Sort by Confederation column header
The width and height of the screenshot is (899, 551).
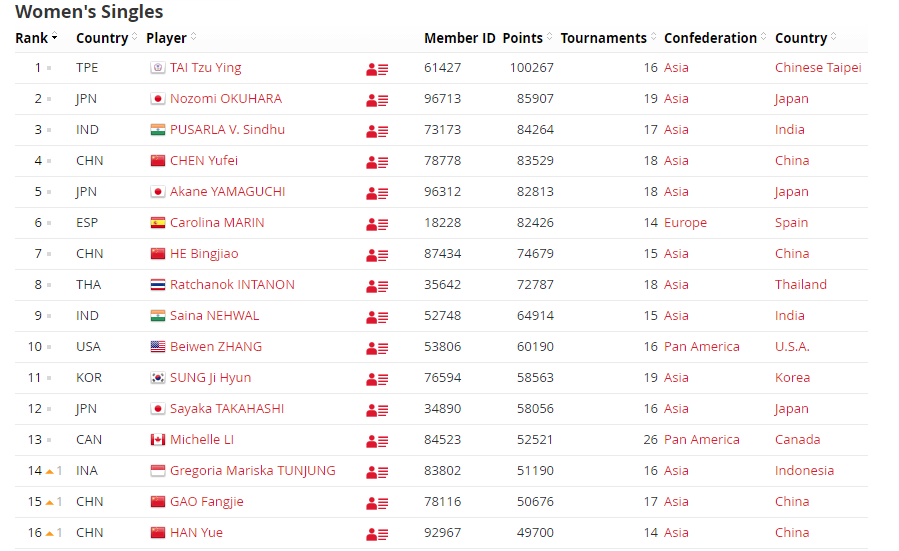[715, 38]
